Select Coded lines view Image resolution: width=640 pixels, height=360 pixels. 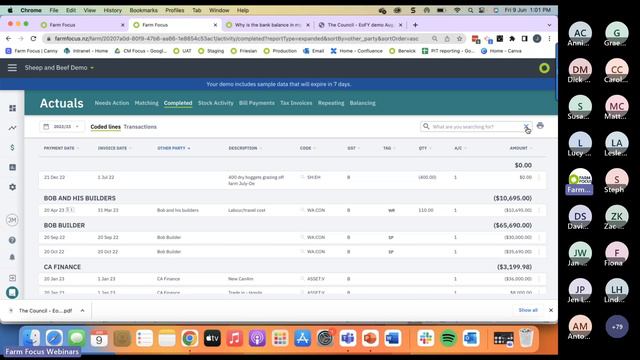(x=105, y=127)
